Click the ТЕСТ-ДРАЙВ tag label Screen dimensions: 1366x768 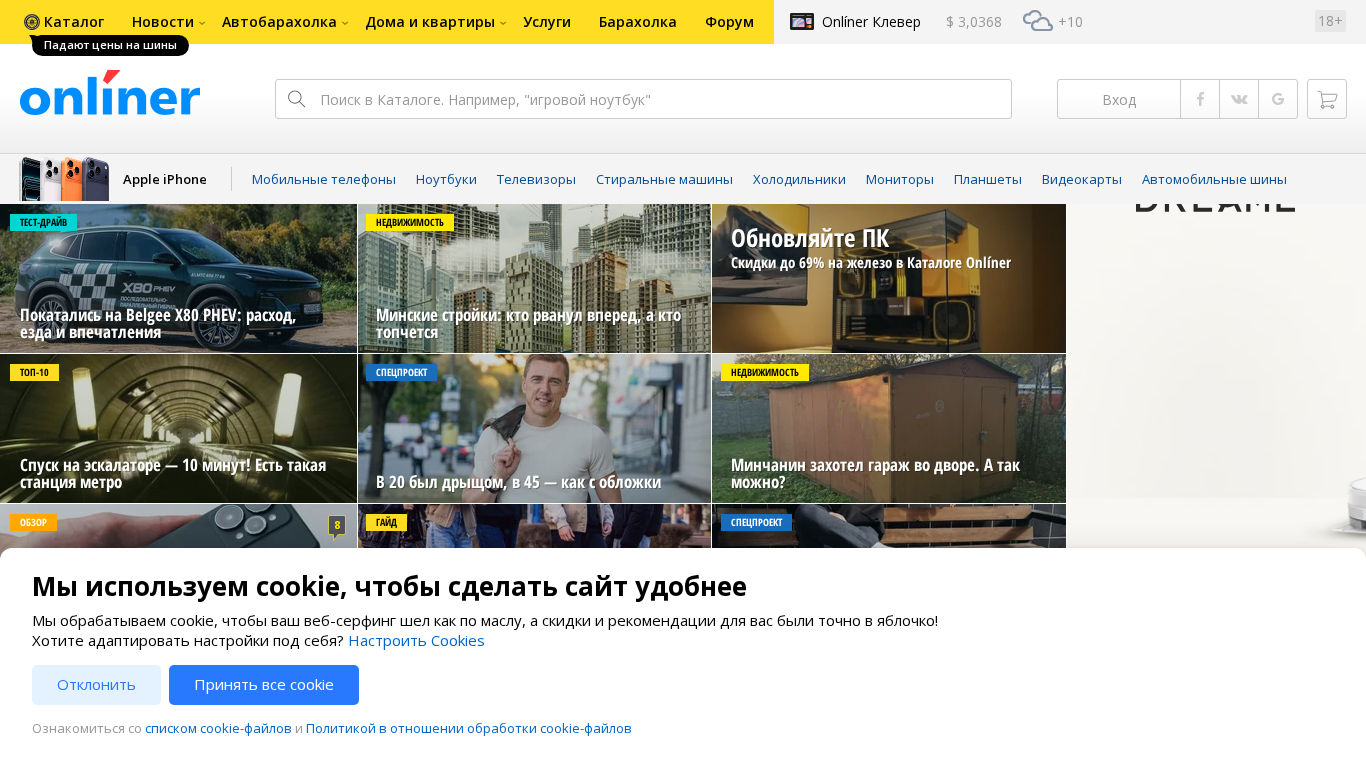point(43,222)
